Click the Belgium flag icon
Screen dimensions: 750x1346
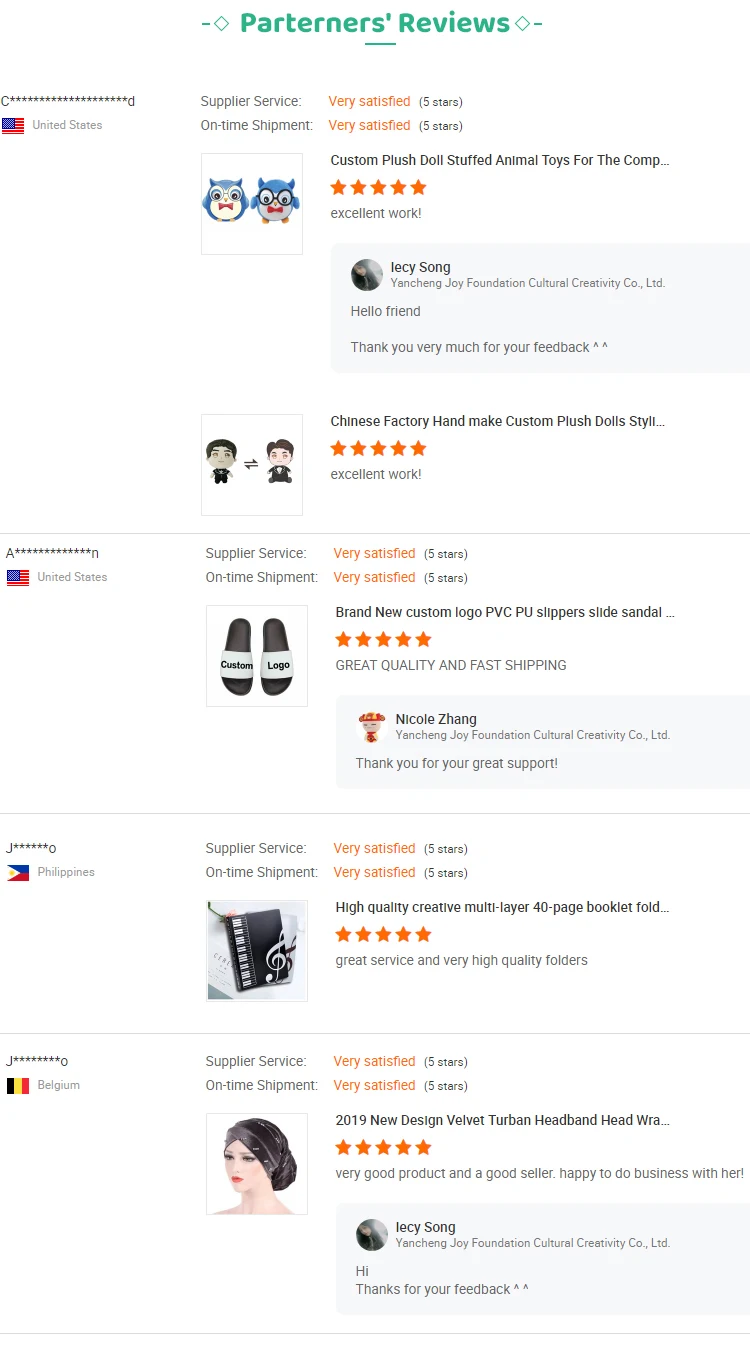coord(18,1086)
